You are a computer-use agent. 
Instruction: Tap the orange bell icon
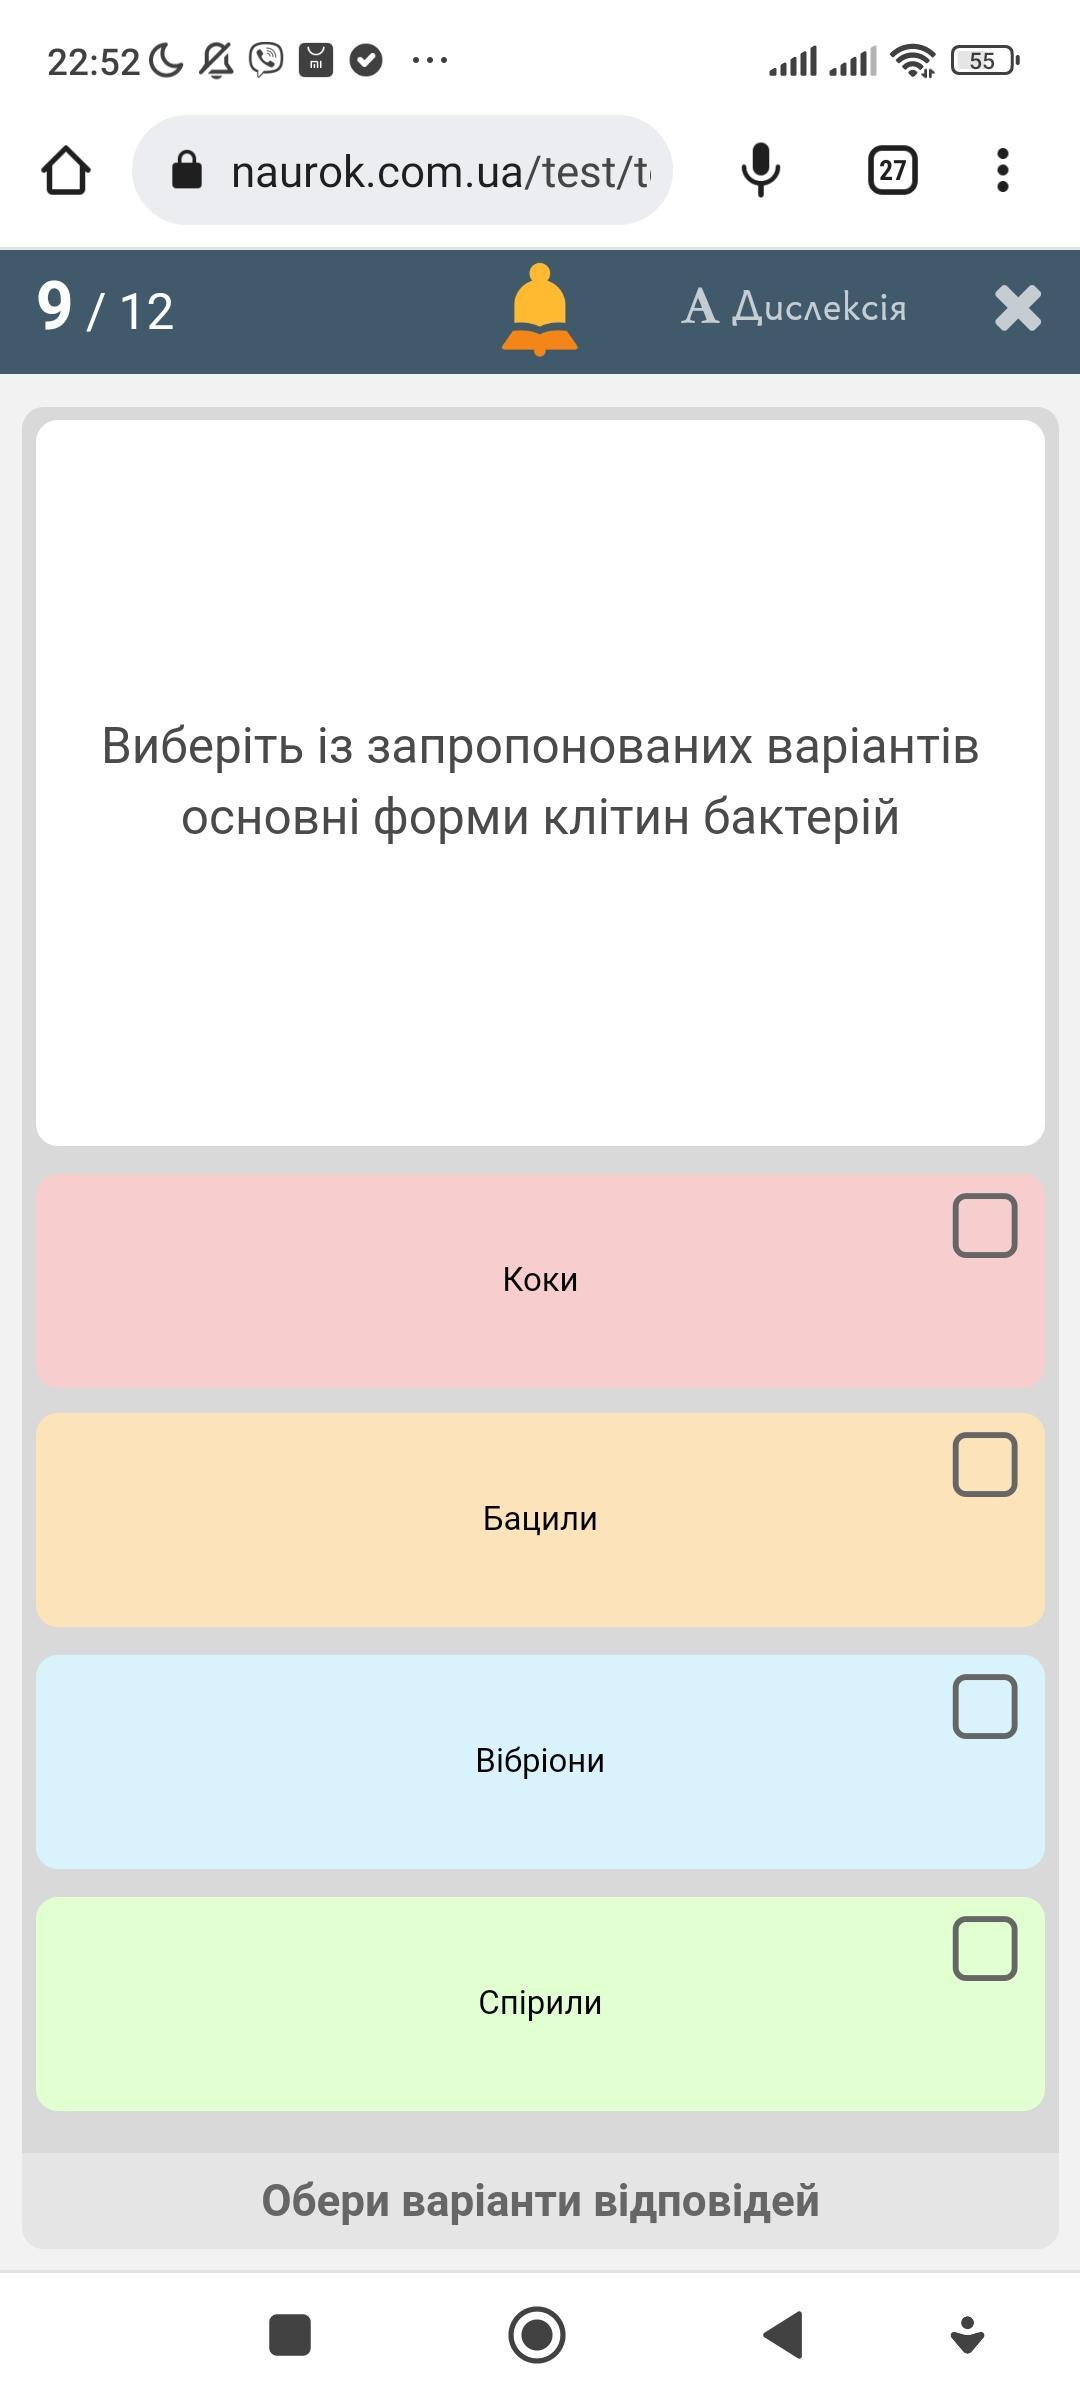539,309
